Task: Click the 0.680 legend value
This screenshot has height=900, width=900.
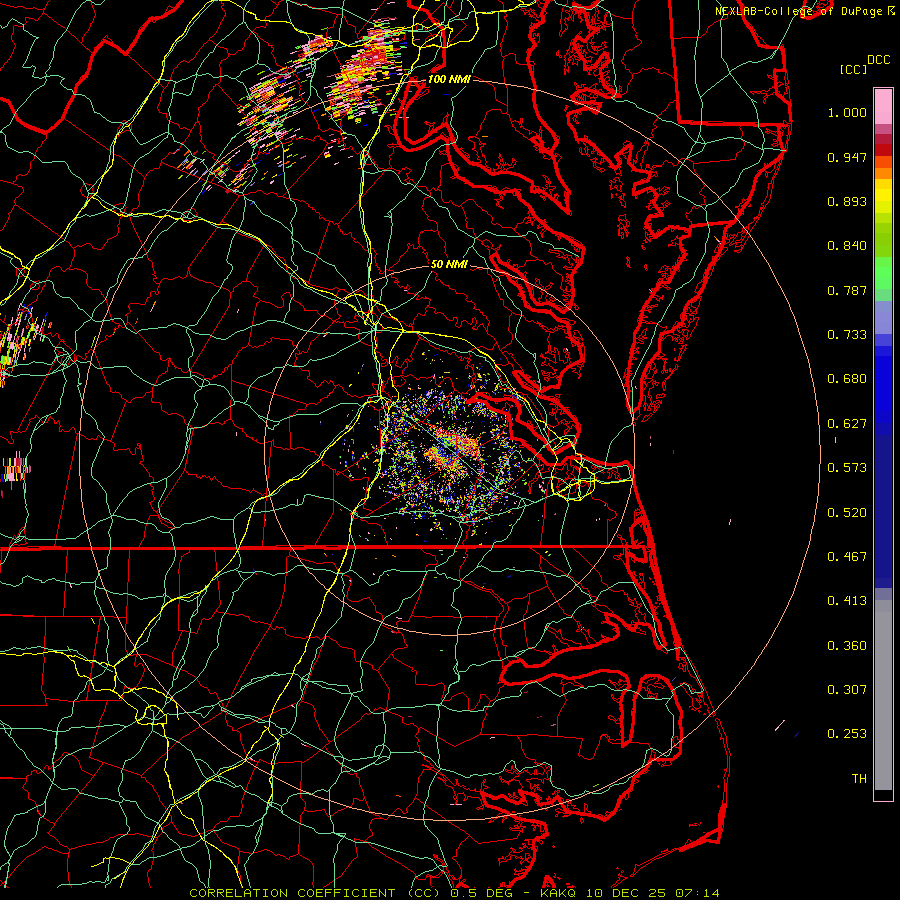Action: point(847,379)
